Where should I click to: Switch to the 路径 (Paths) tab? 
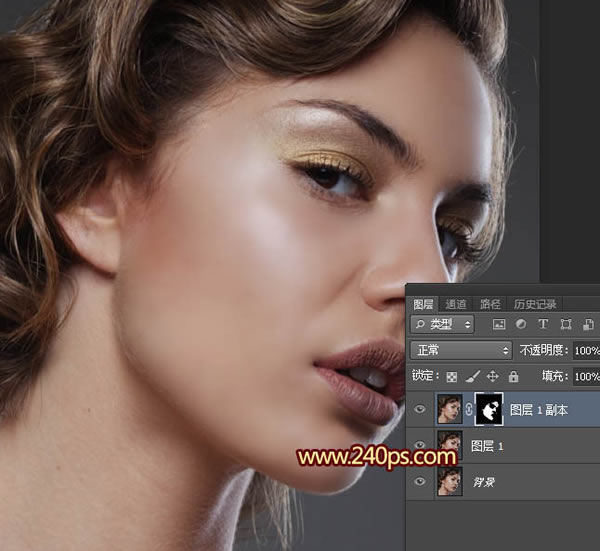pos(490,304)
